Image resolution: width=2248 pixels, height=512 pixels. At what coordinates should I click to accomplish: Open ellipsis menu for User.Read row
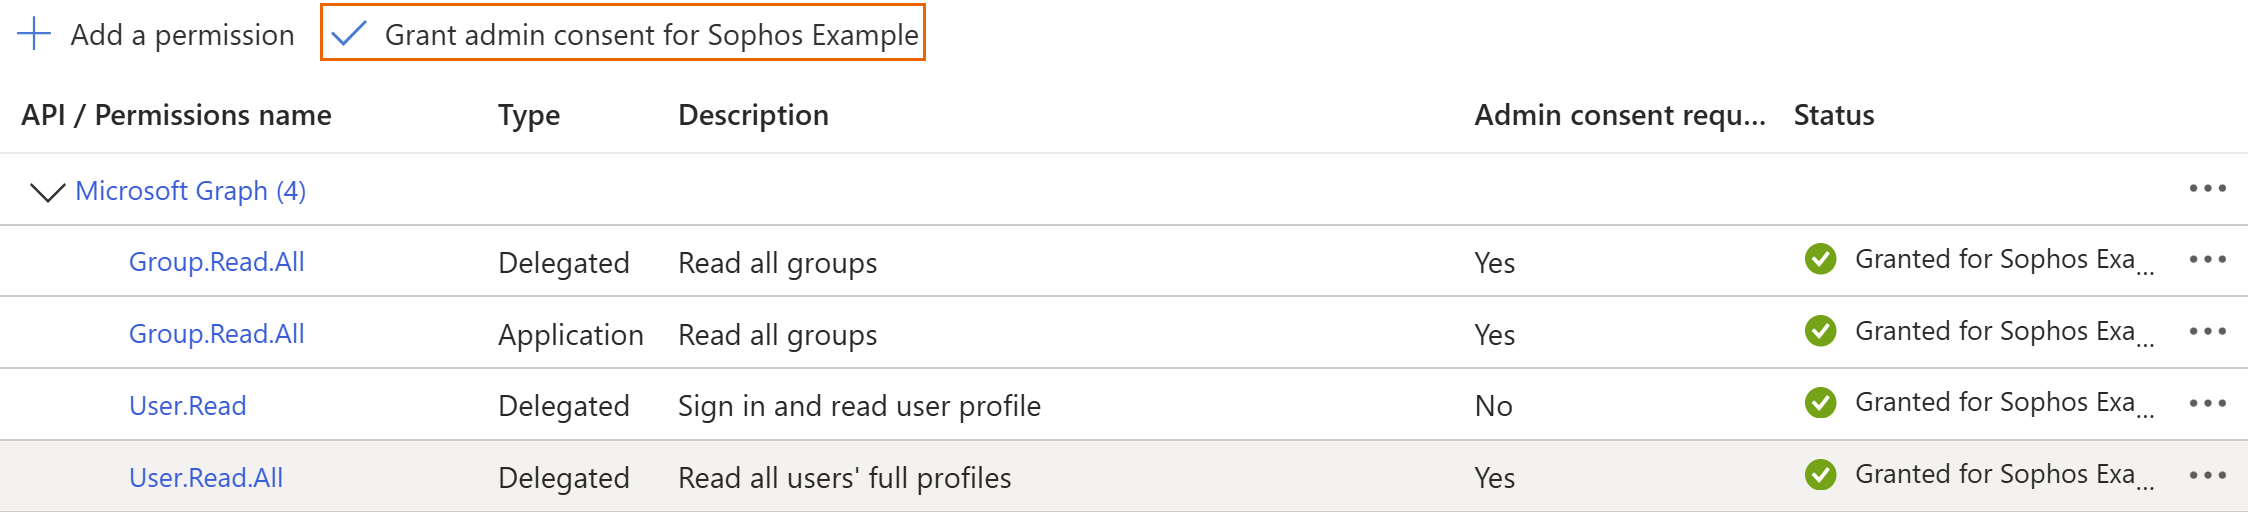coord(2207,404)
